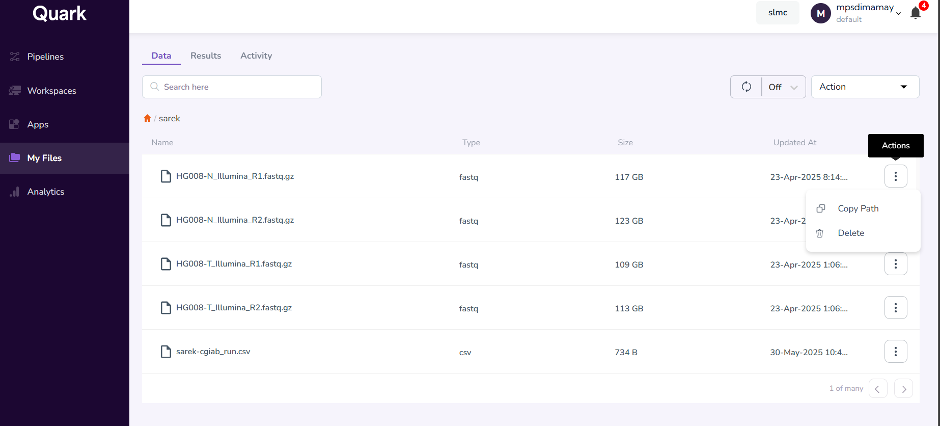
Task: Click the home breadcrumb icon
Action: pos(147,118)
